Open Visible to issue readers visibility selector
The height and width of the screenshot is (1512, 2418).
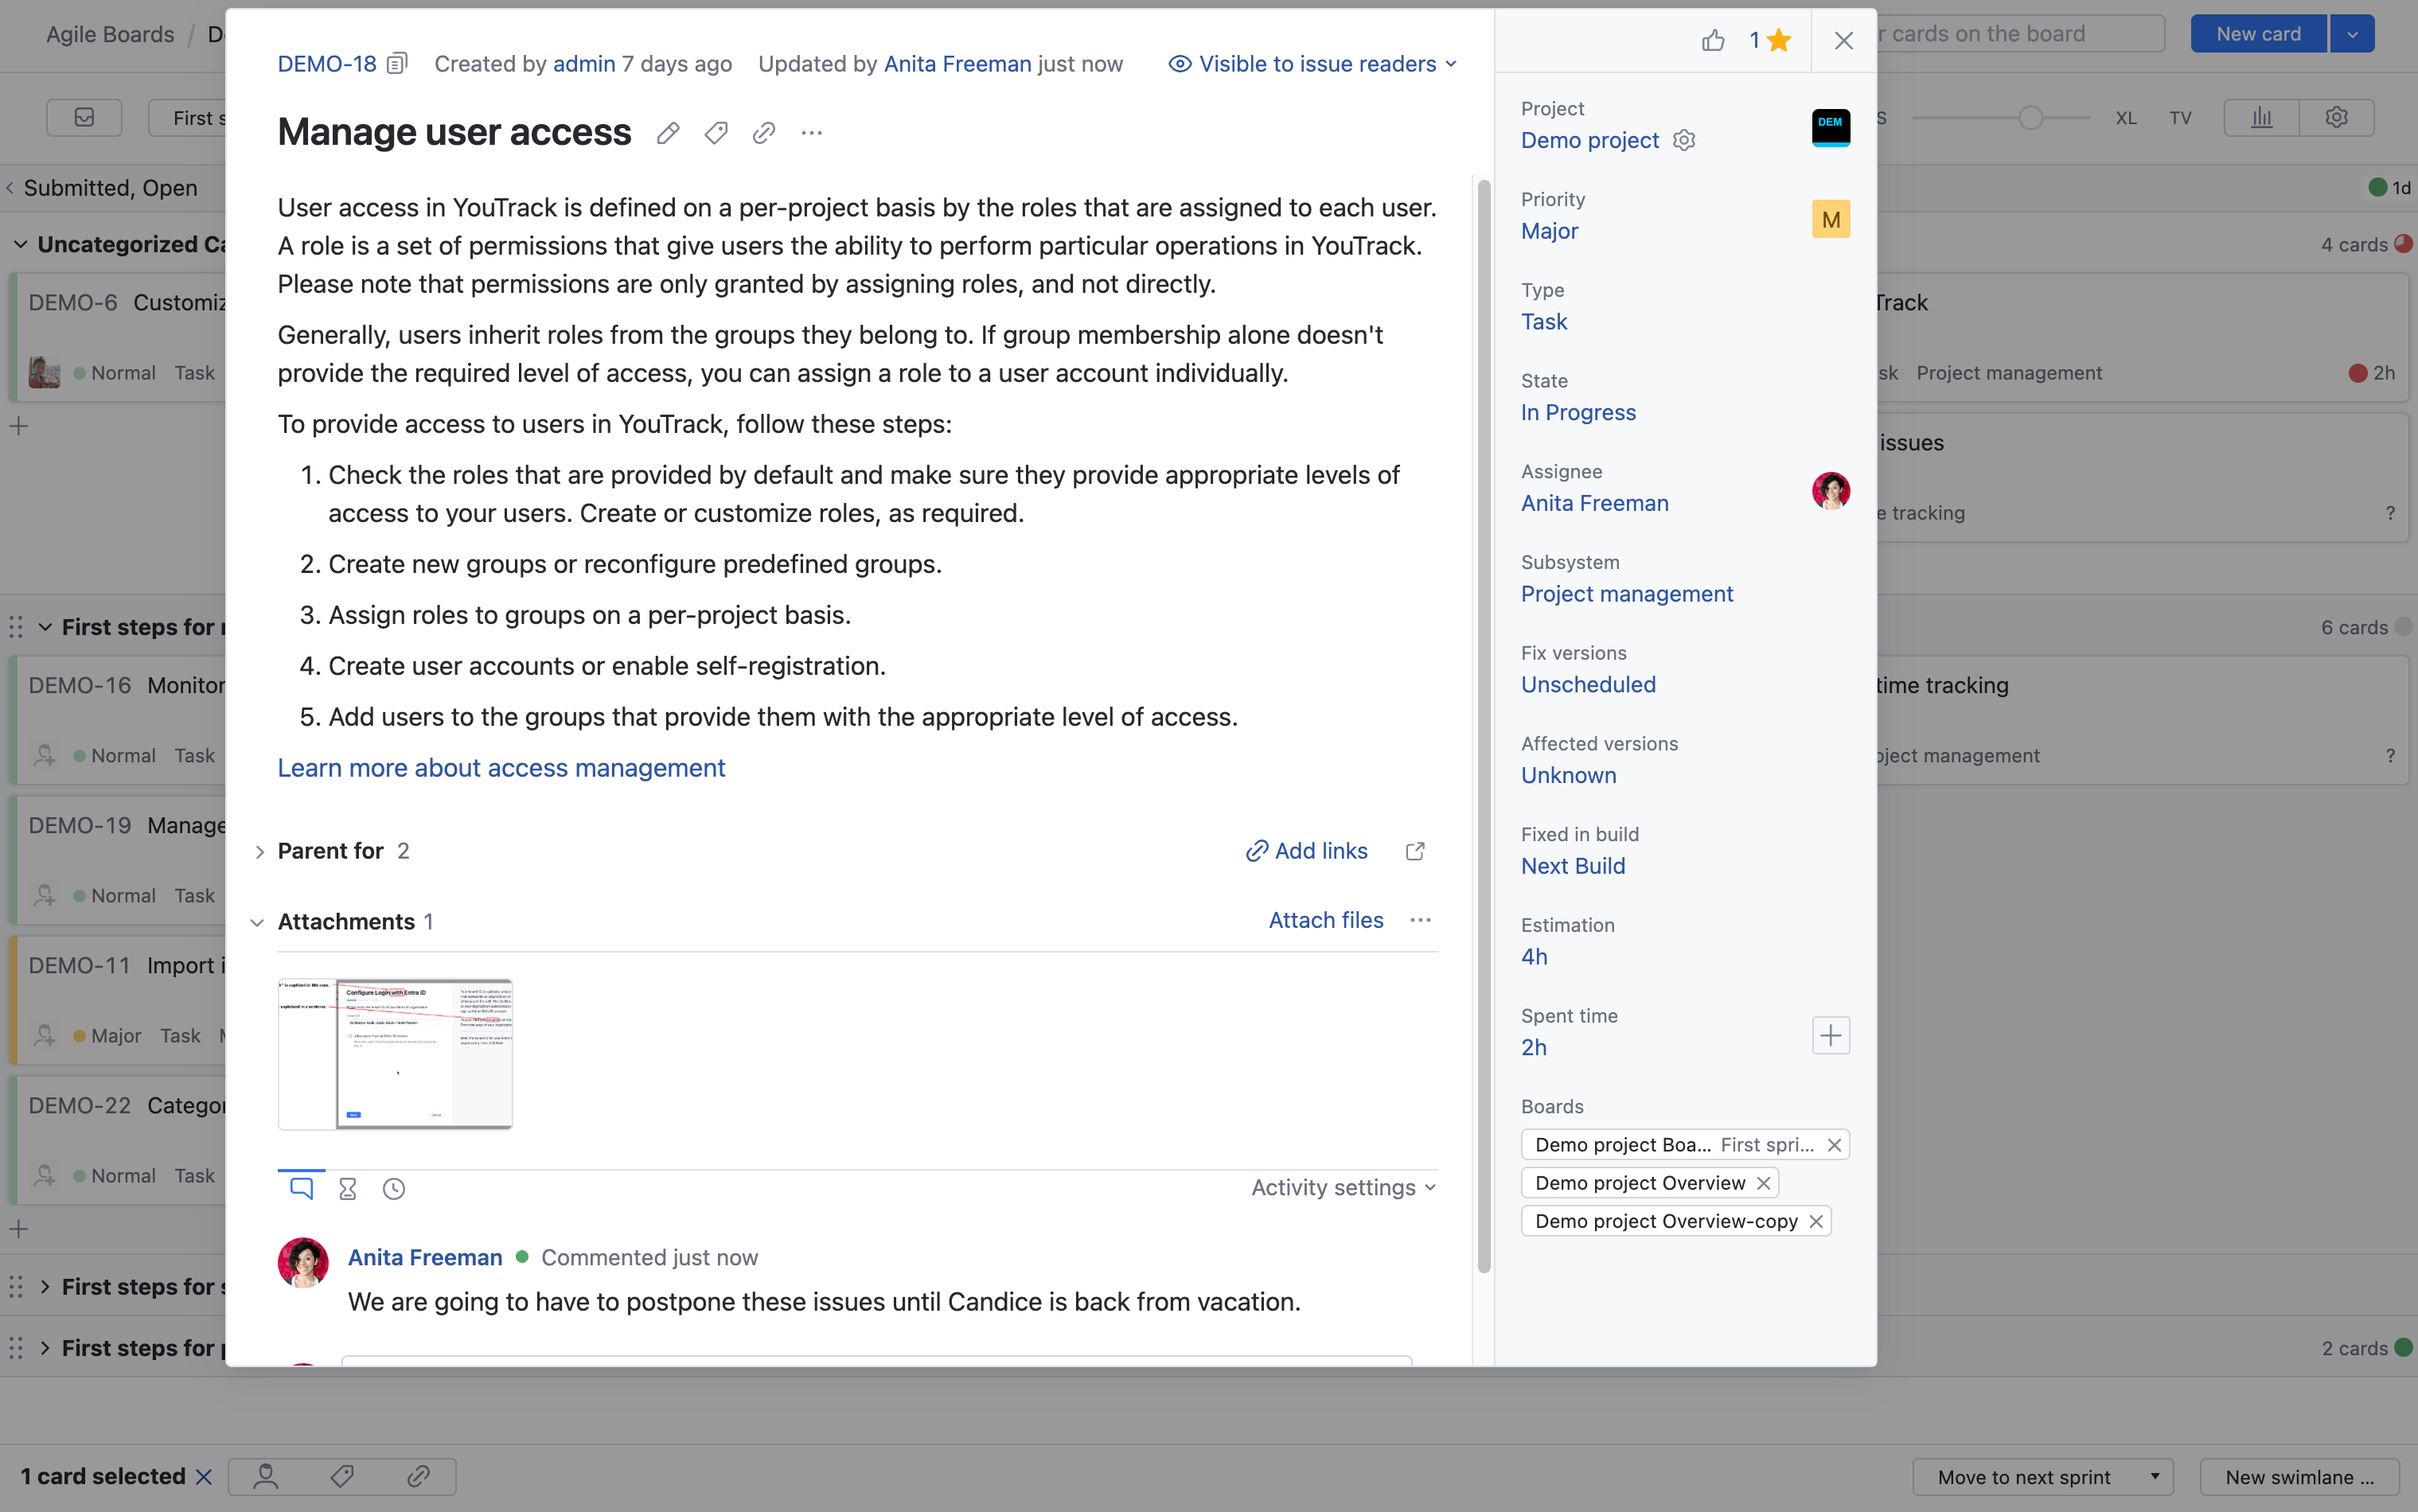click(1311, 64)
